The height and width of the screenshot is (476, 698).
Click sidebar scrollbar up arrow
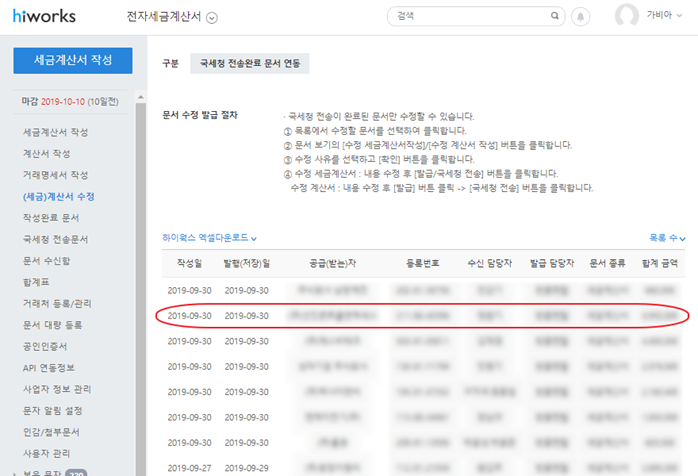click(141, 97)
